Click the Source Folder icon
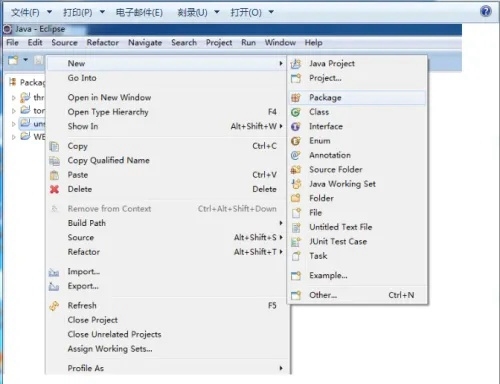 [x=296, y=170]
